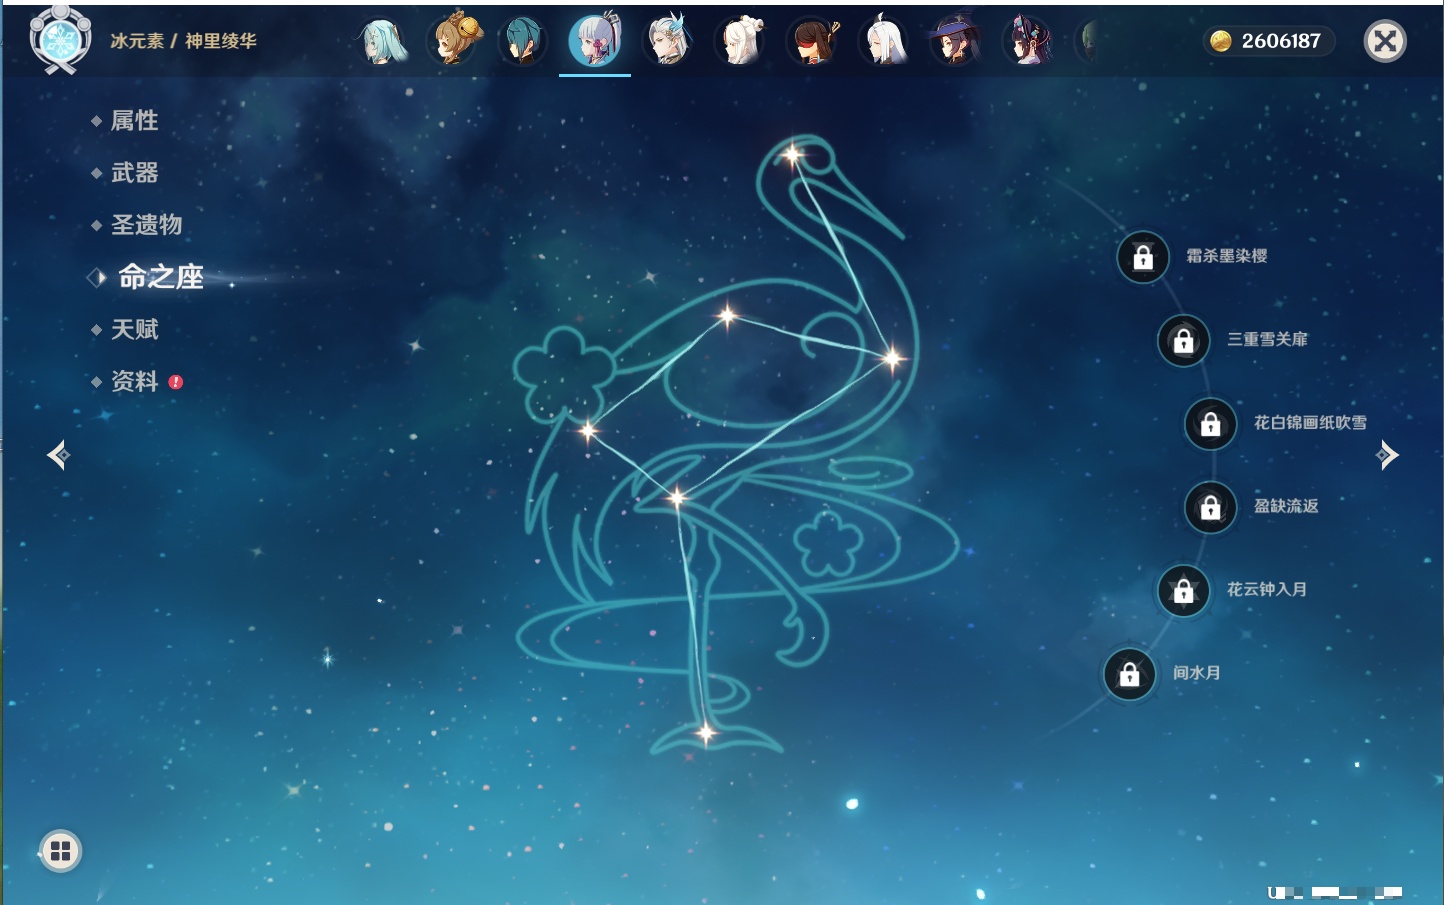The height and width of the screenshot is (905, 1444).
Task: Select the purple witch hat character portrait
Action: (x=956, y=41)
